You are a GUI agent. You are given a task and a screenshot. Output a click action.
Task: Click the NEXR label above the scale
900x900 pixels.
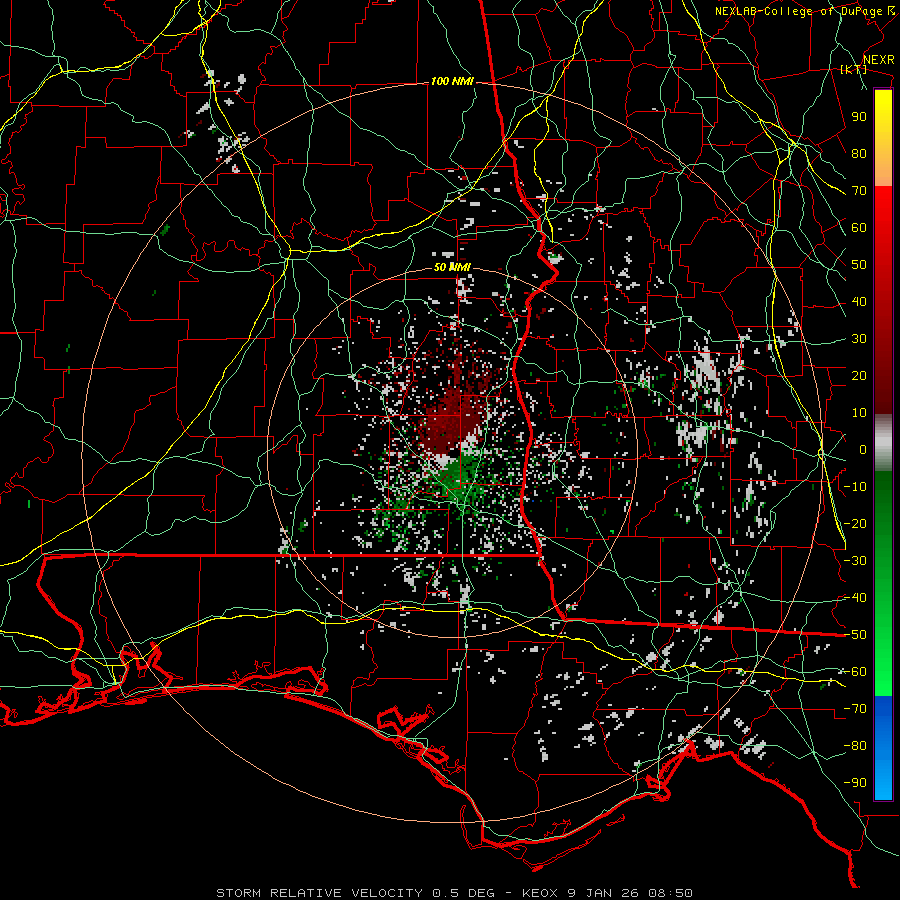click(x=879, y=60)
